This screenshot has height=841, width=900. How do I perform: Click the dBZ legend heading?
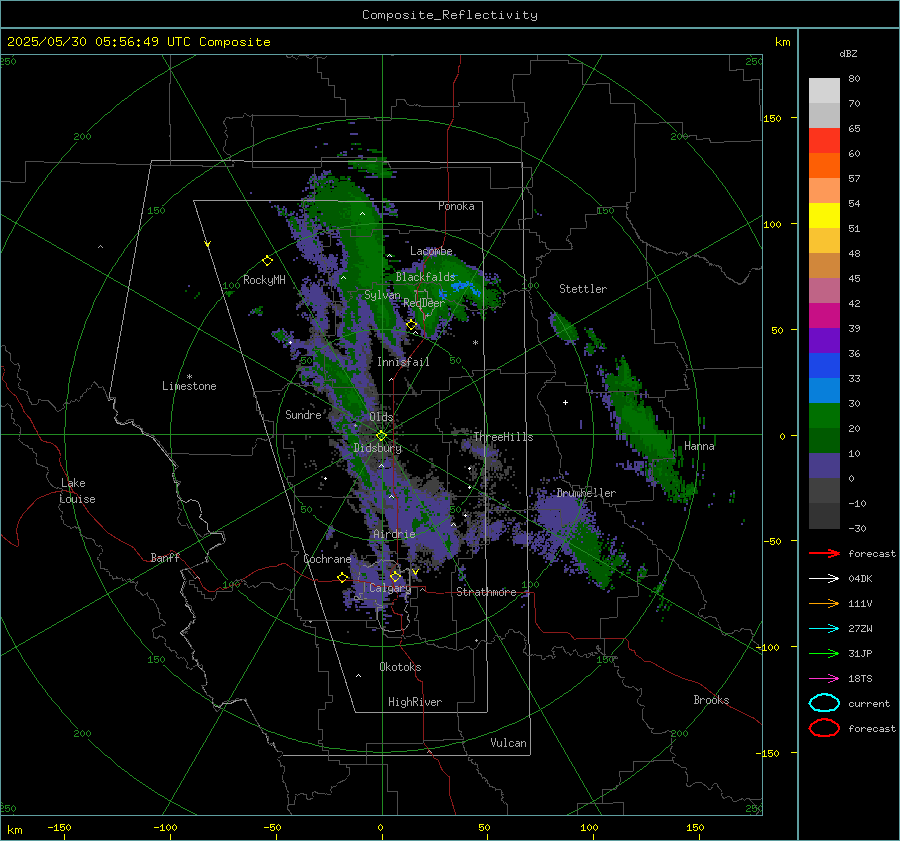point(848,53)
